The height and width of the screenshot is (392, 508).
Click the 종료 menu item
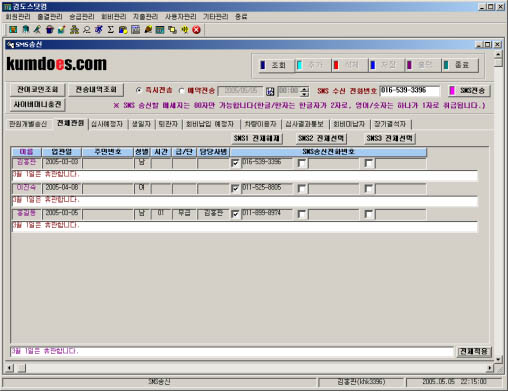[241, 17]
